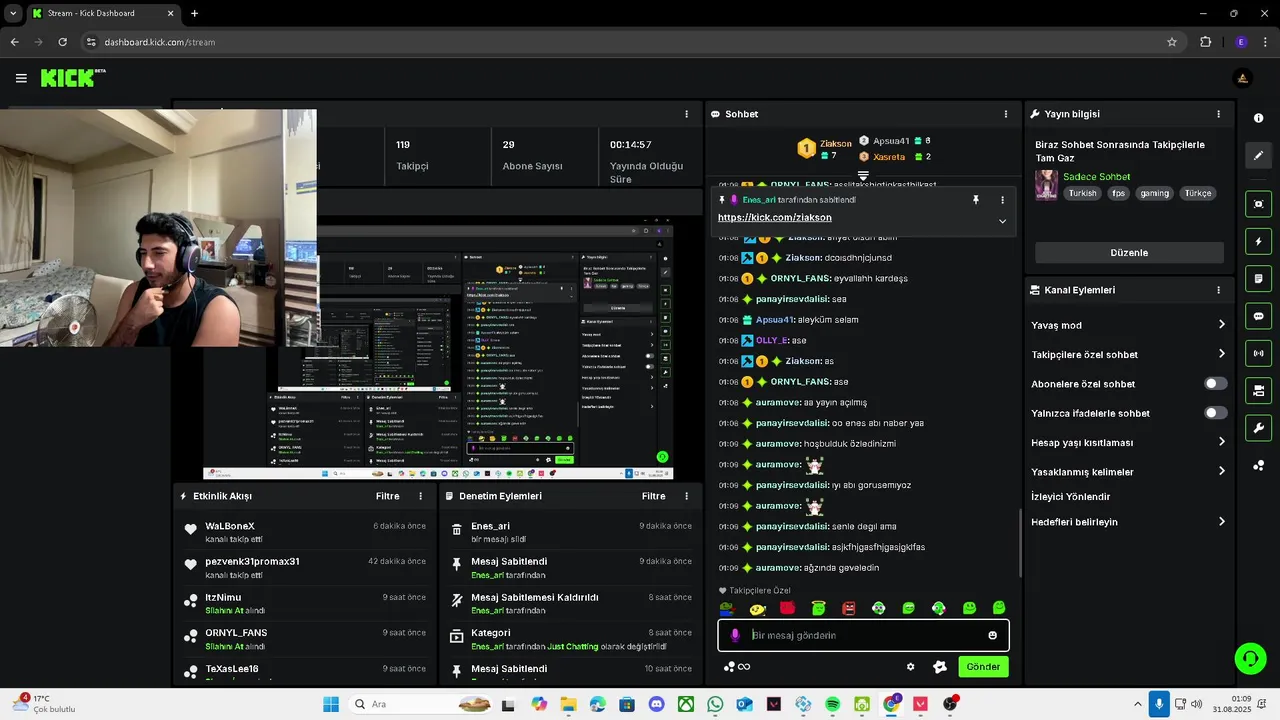Click the chat scrollbar

click(1020, 542)
